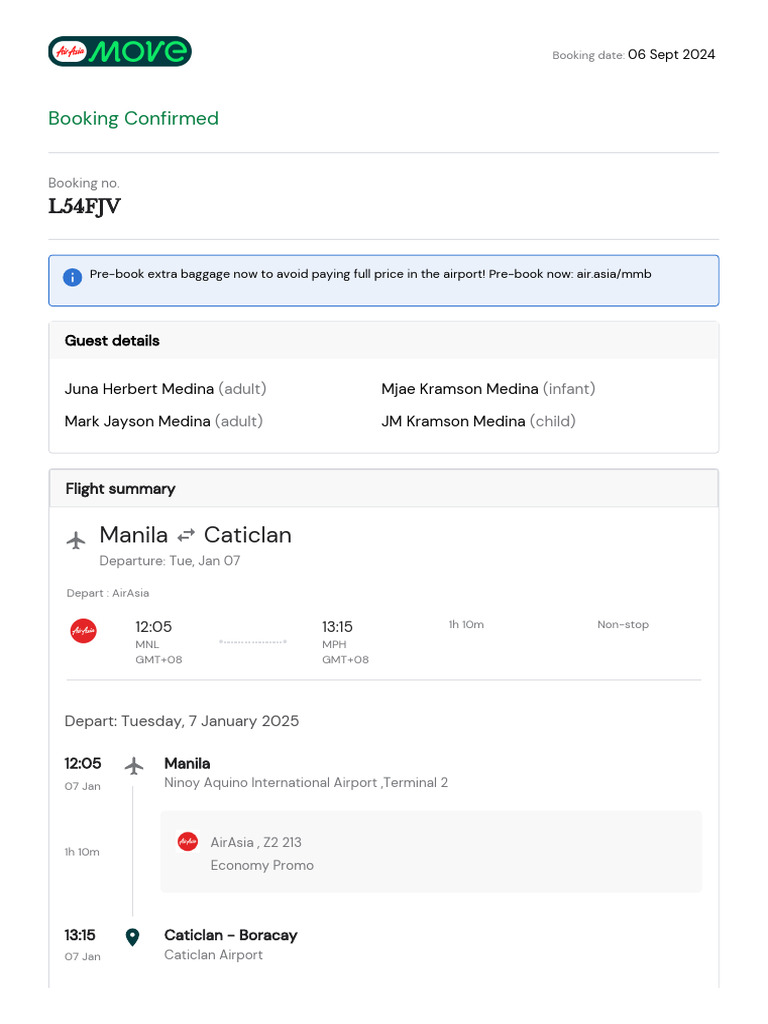The width and height of the screenshot is (768, 1024).
Task: Click the red AirAsia logo beside 12:05 MNL
Action: (83, 630)
